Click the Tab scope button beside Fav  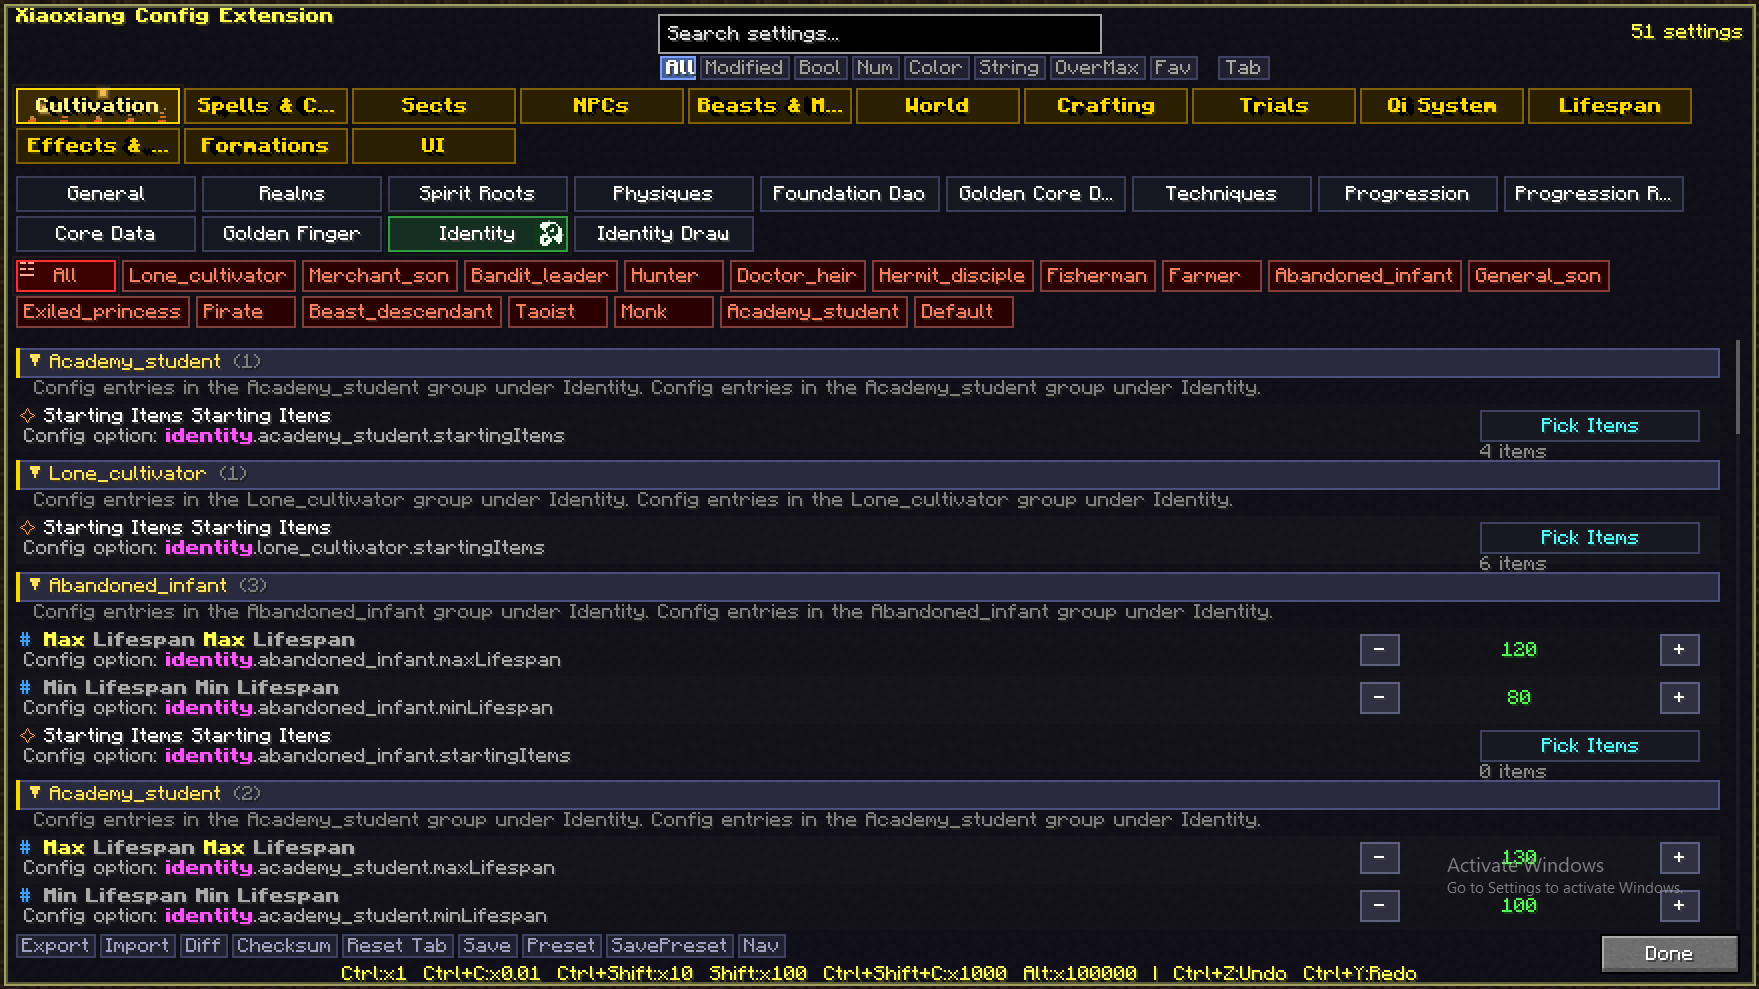pos(1243,68)
